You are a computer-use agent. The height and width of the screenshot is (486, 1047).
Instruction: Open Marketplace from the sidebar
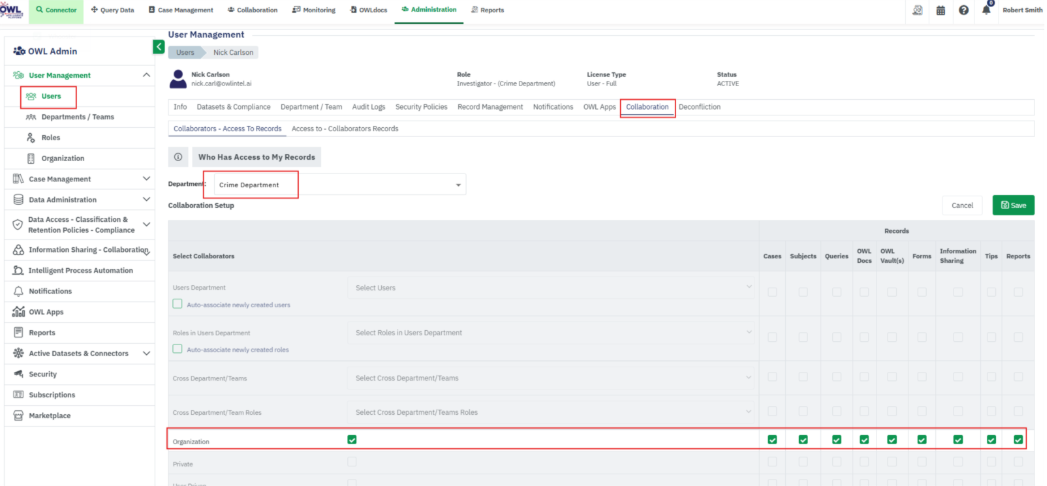(49, 416)
